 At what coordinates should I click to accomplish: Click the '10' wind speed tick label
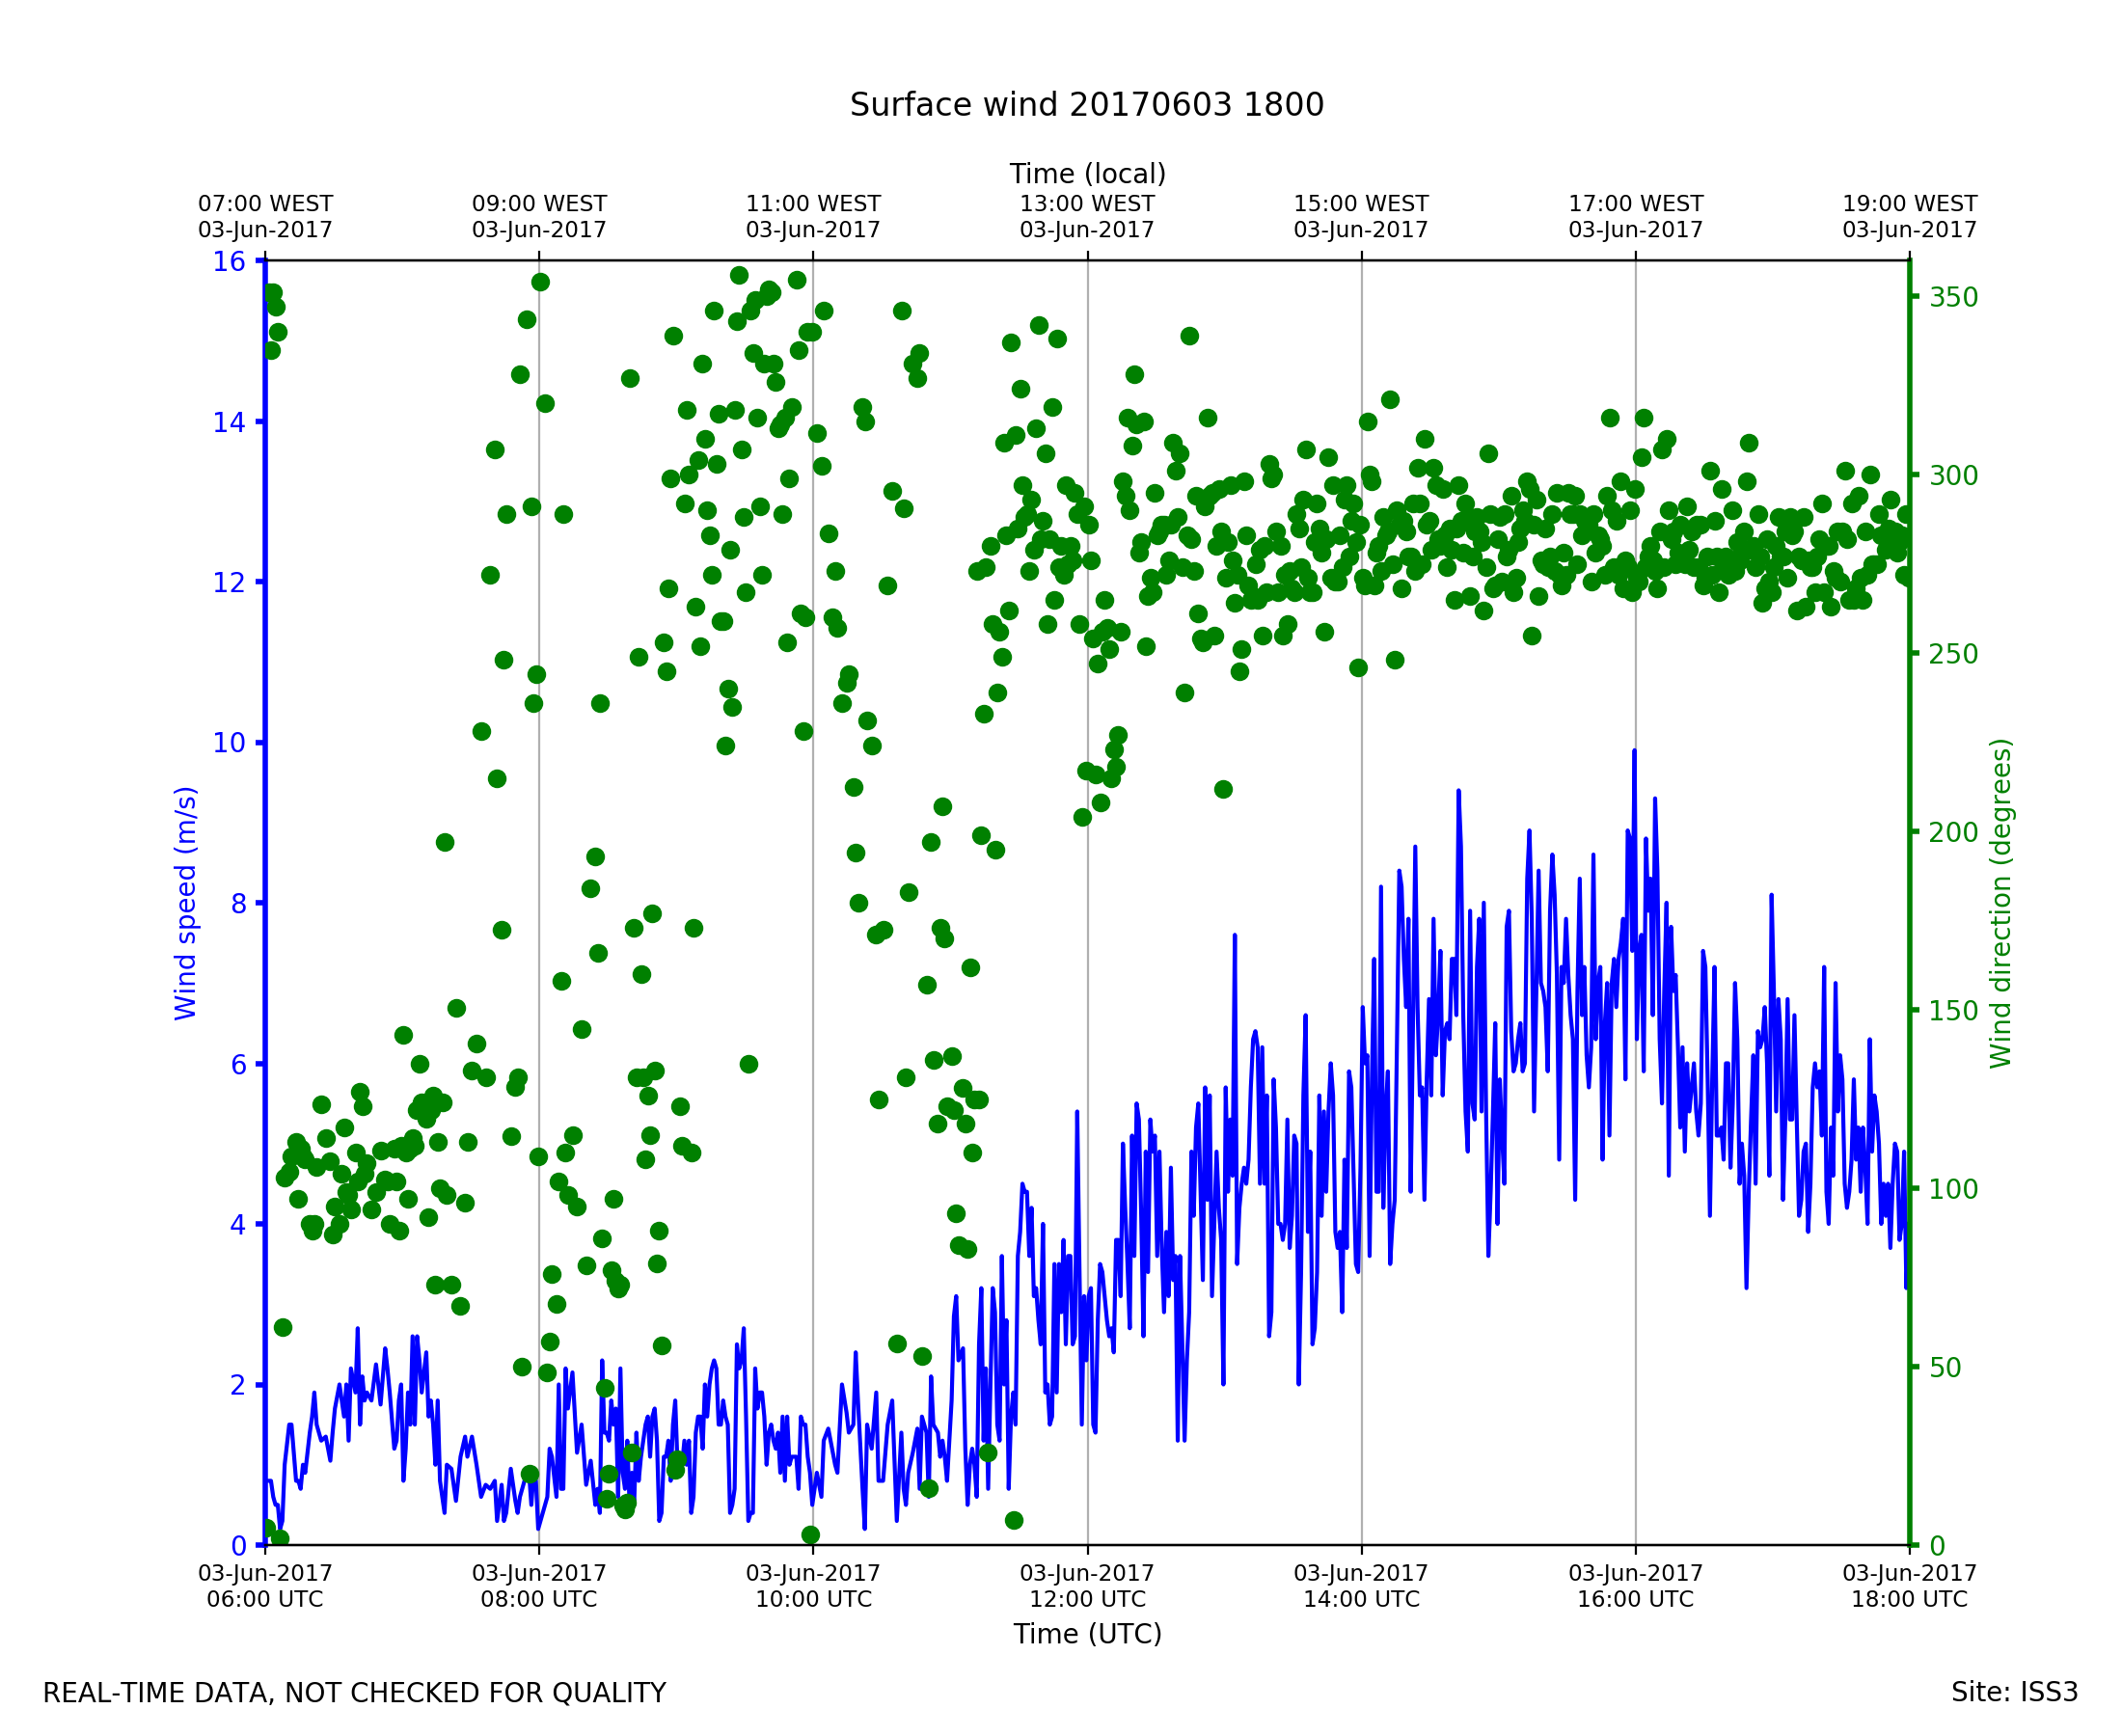click(228, 743)
